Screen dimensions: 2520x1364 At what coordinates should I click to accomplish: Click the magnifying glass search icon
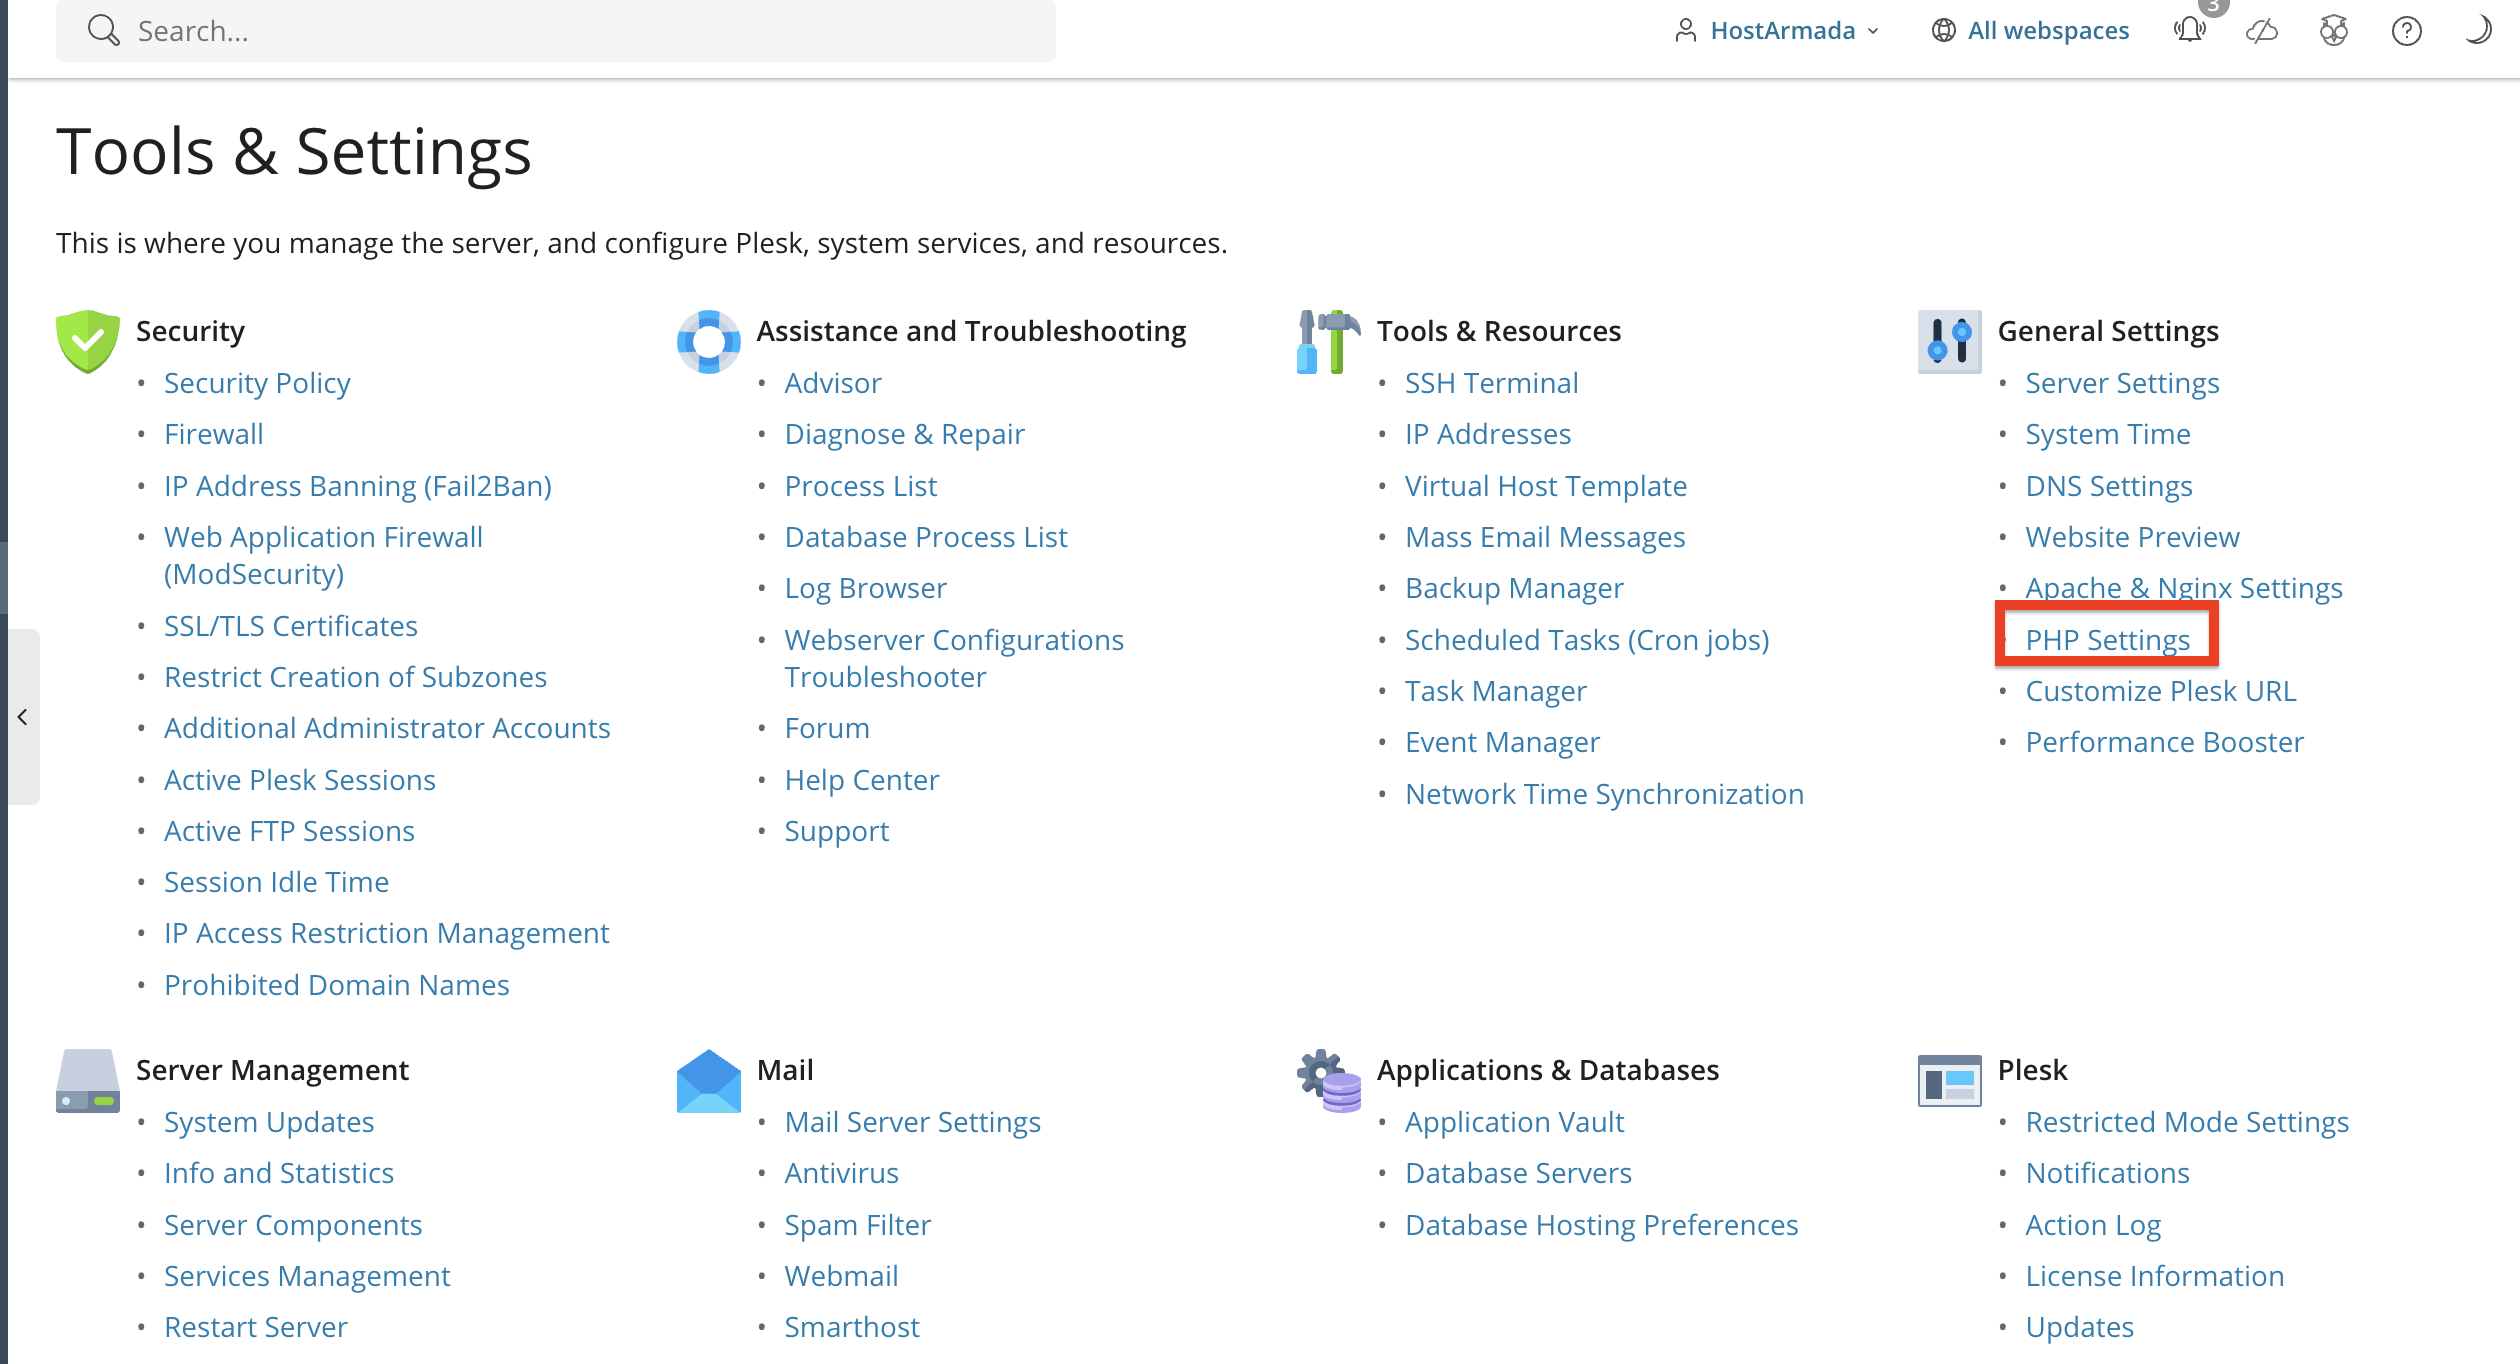[x=103, y=29]
